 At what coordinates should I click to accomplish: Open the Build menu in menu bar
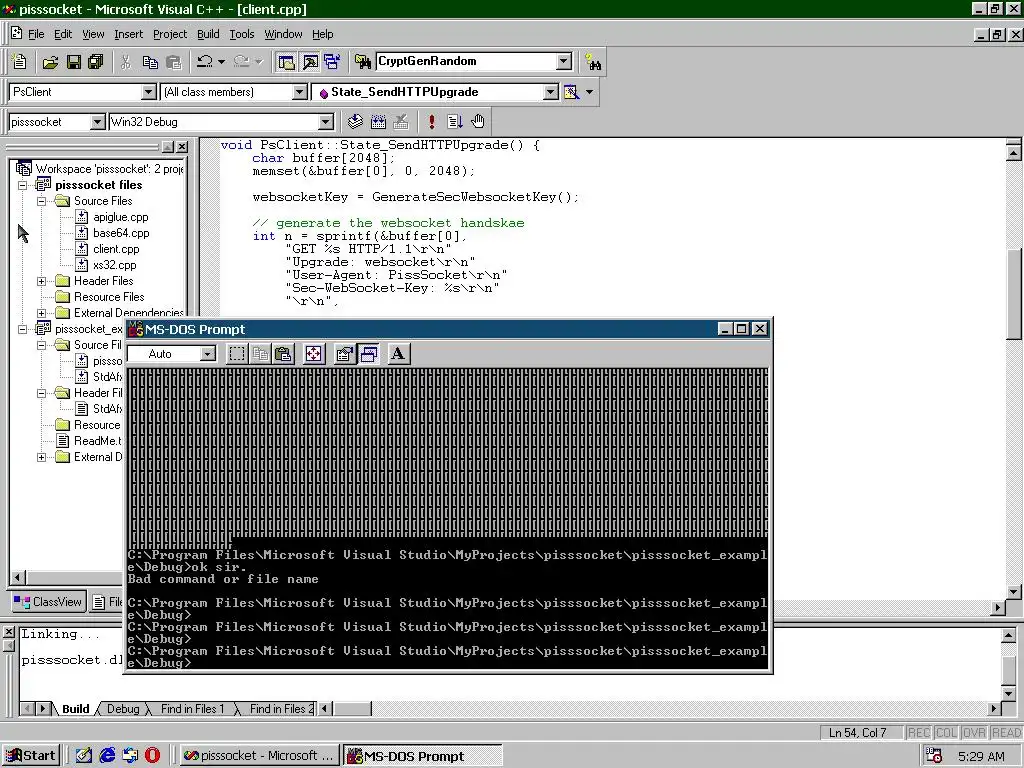pos(208,34)
